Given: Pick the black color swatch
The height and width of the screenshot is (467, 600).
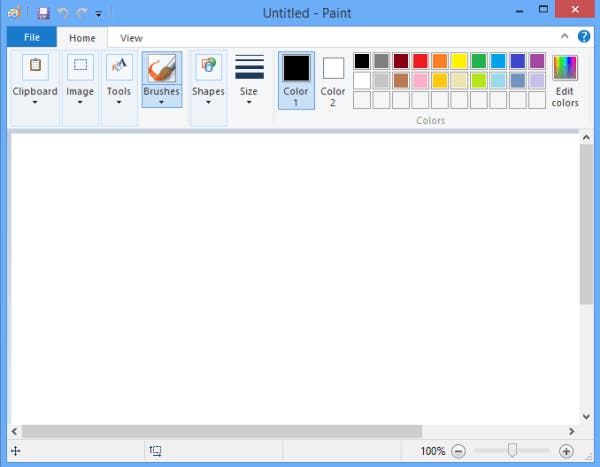Looking at the screenshot, I should (362, 61).
